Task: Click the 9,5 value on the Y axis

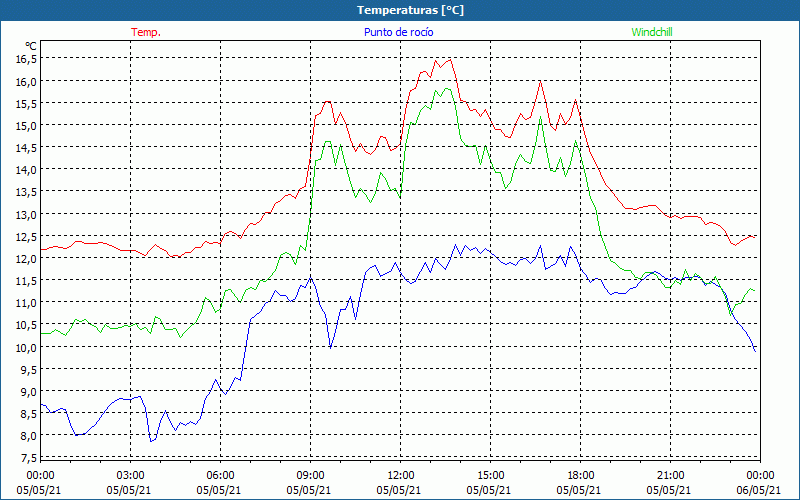Action: tap(29, 369)
